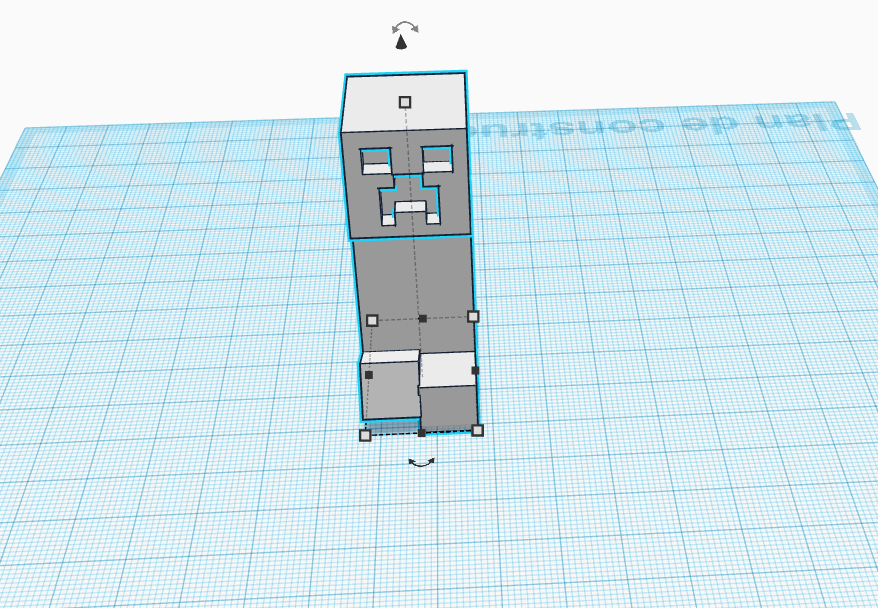Select the front-right white corner resize handle
This screenshot has width=878, height=608.
point(478,430)
